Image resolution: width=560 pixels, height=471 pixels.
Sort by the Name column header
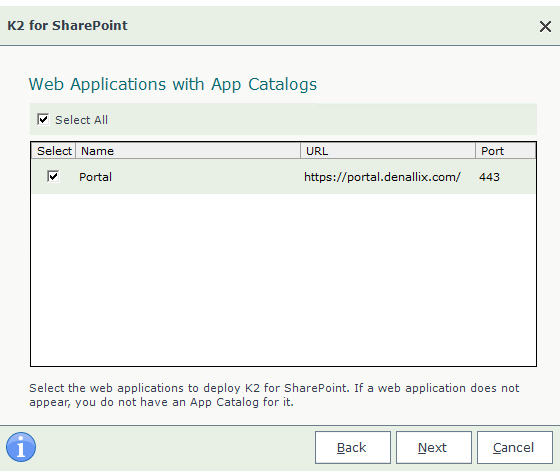tap(188, 151)
